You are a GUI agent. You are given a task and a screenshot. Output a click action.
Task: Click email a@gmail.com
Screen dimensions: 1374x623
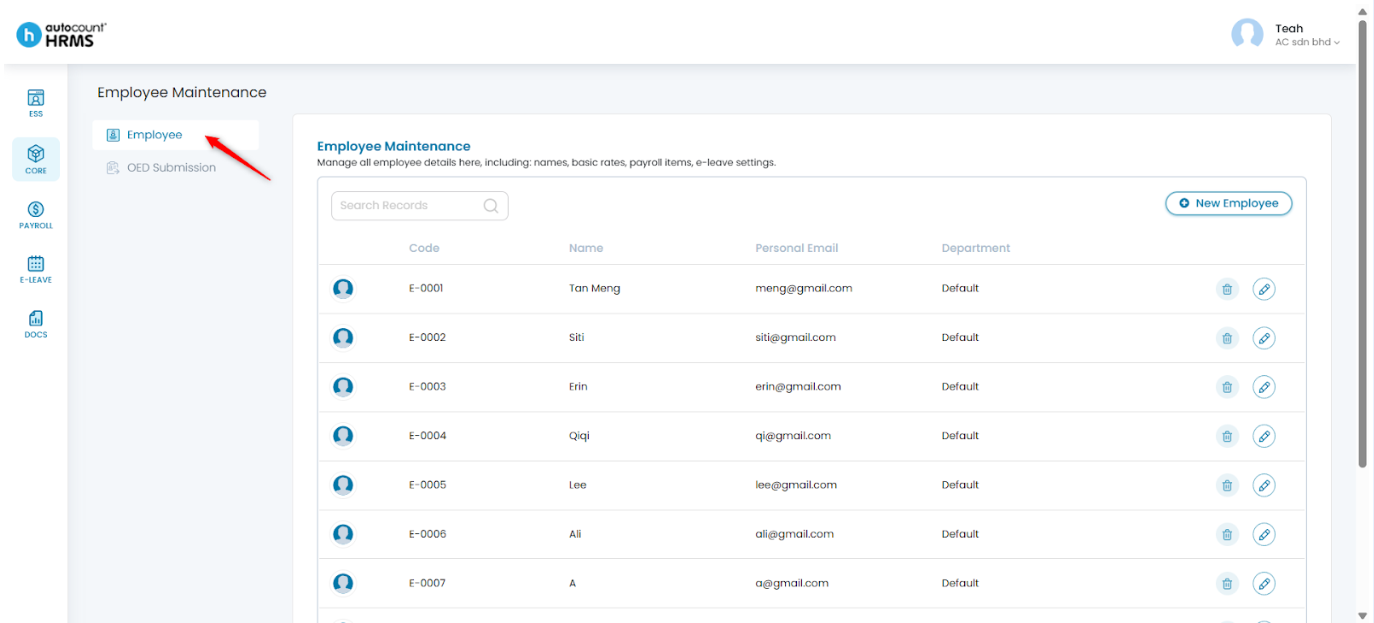pyautogui.click(x=792, y=582)
